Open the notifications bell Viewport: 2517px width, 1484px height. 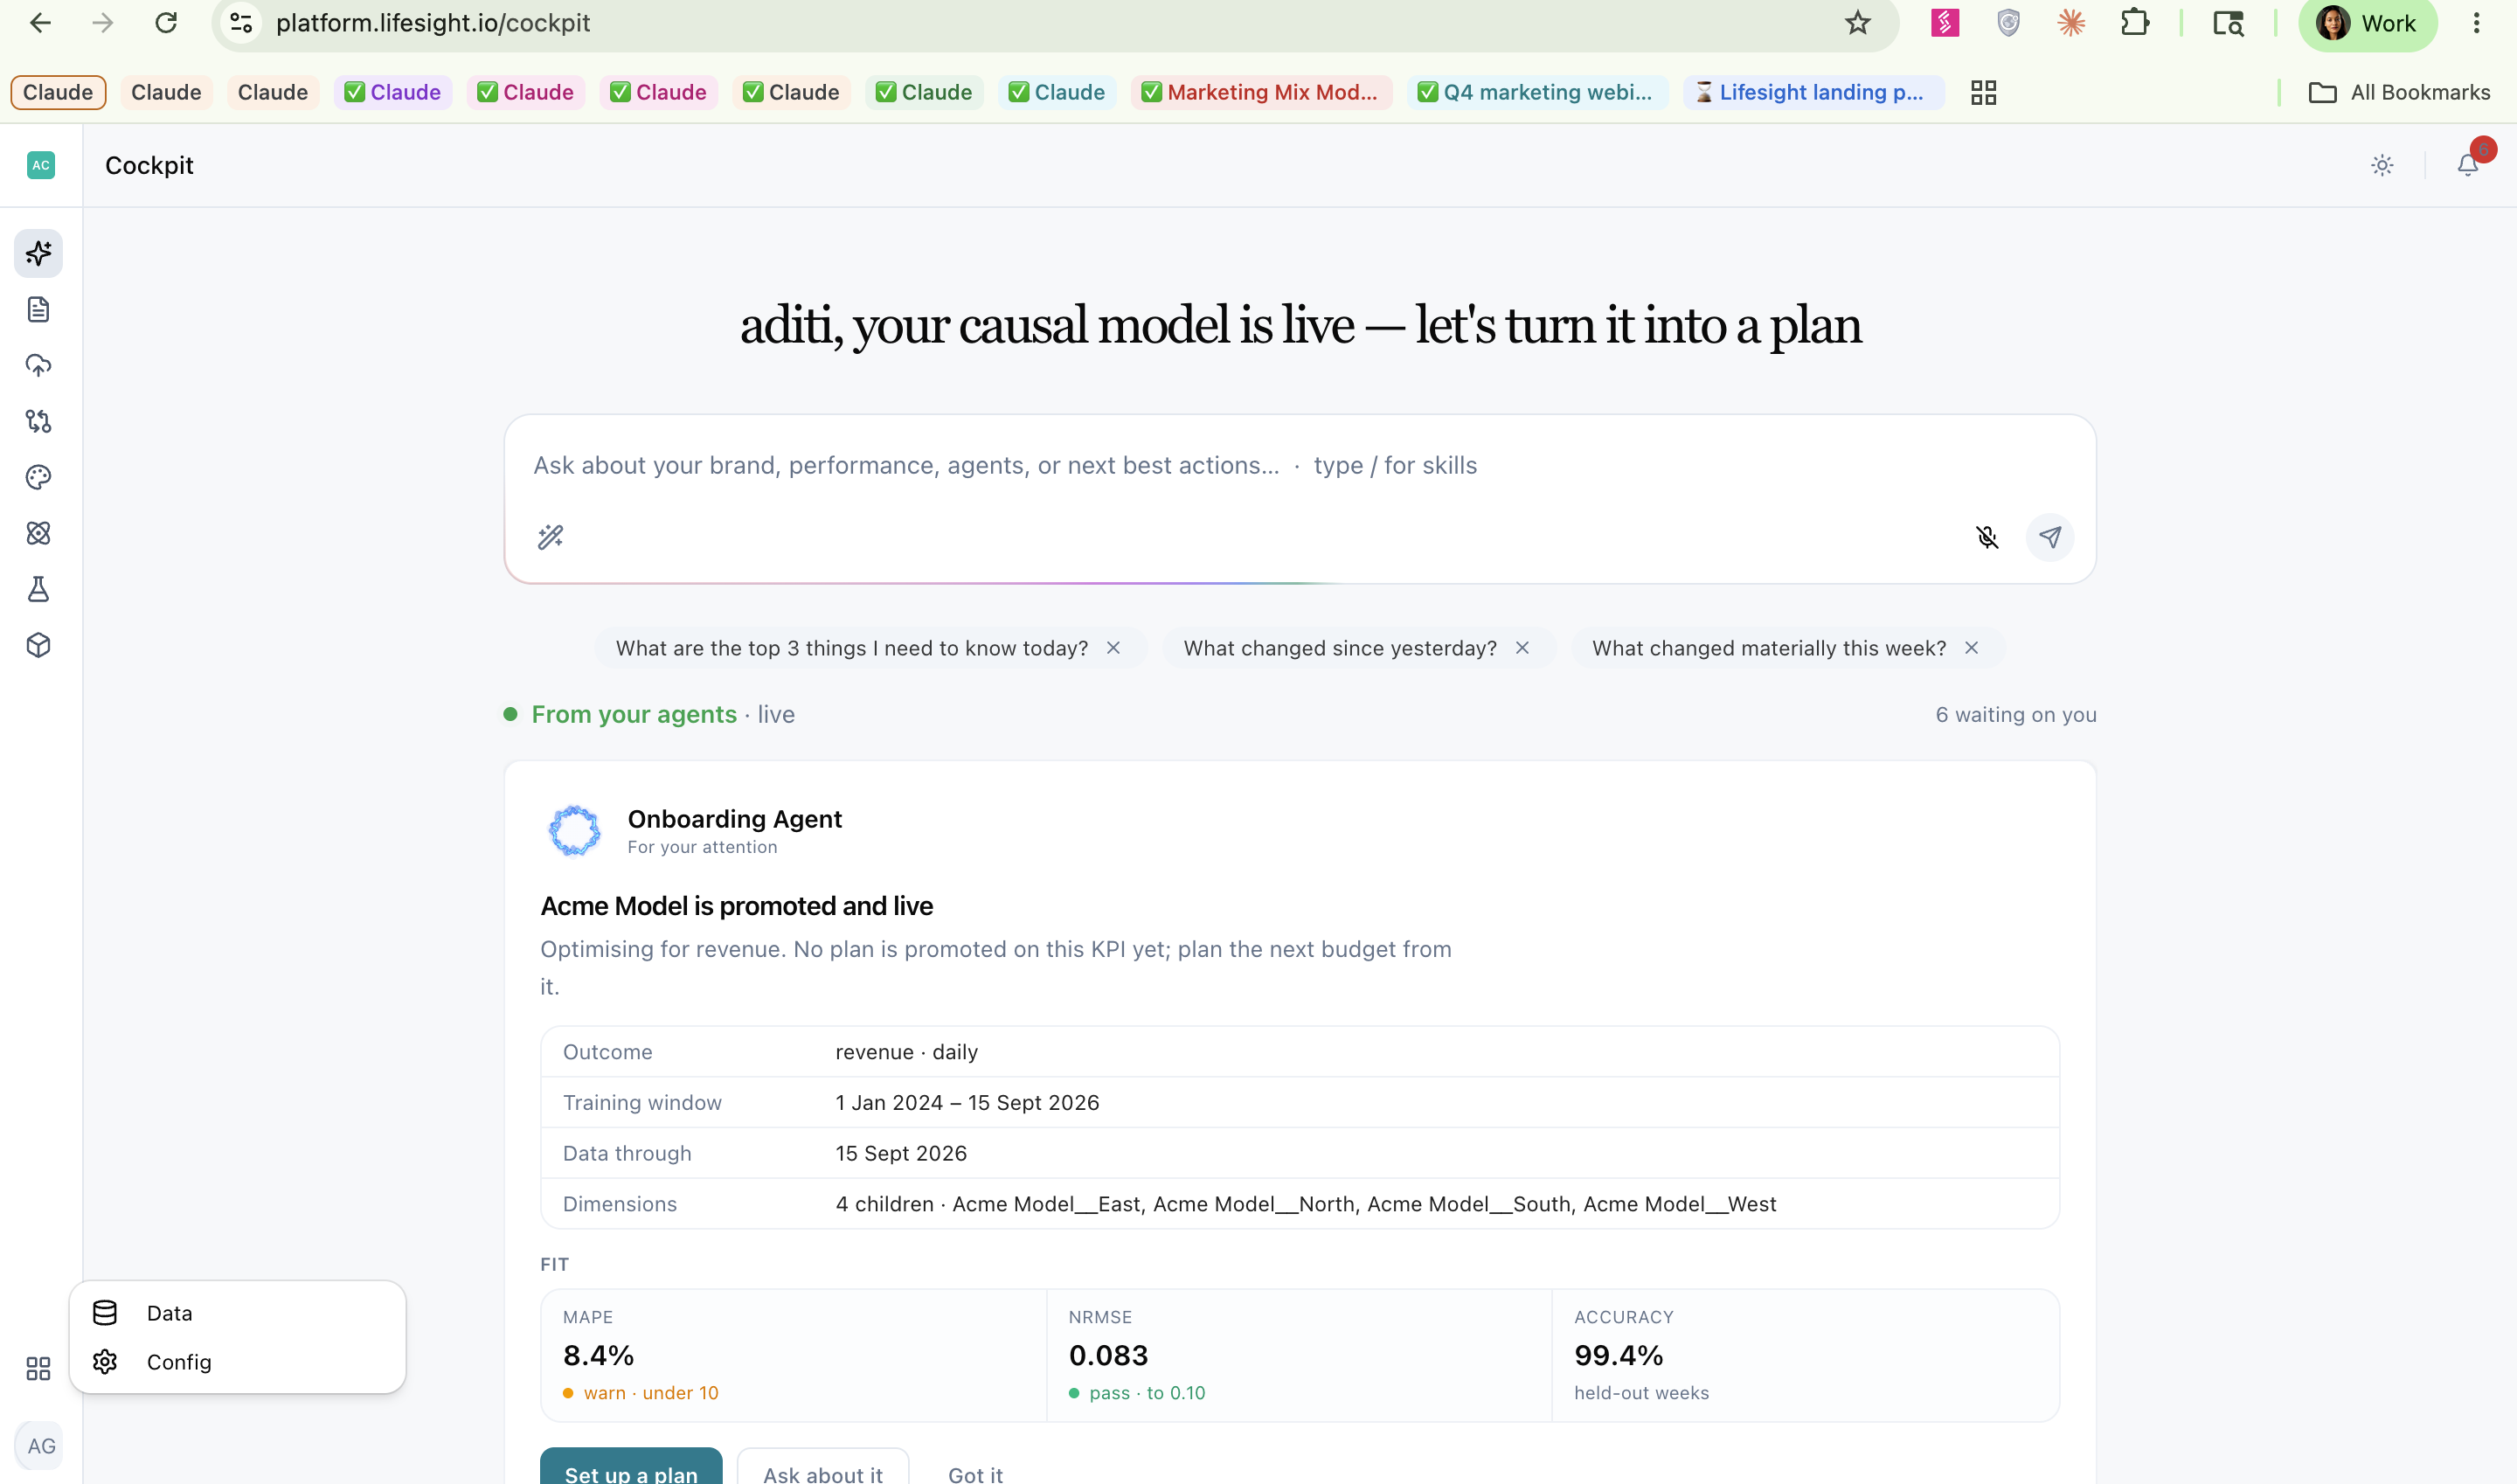click(x=2468, y=165)
